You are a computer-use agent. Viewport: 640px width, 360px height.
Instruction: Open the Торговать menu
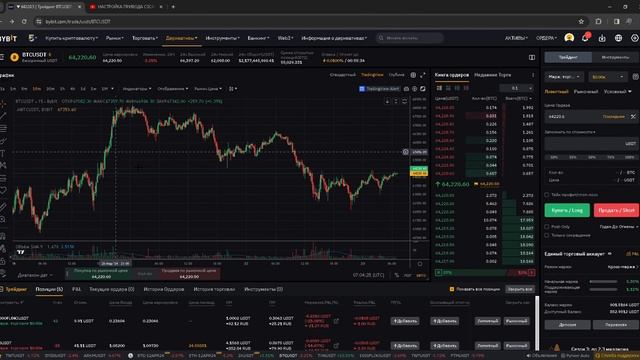pos(144,38)
